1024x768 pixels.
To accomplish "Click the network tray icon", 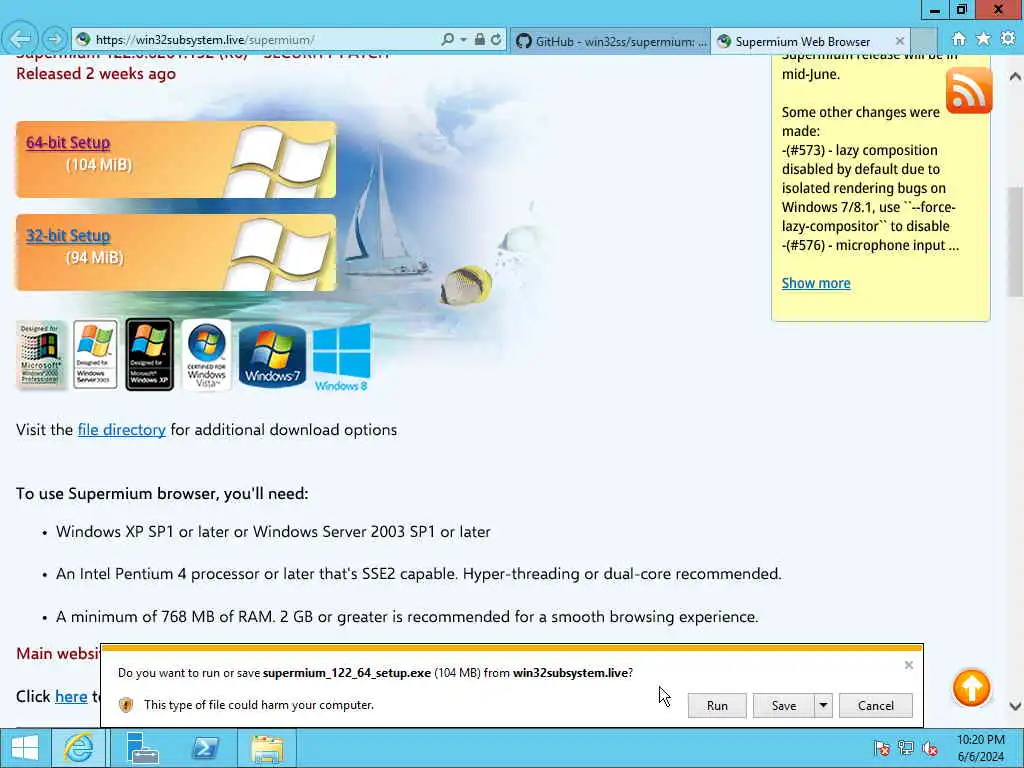I will coord(906,748).
